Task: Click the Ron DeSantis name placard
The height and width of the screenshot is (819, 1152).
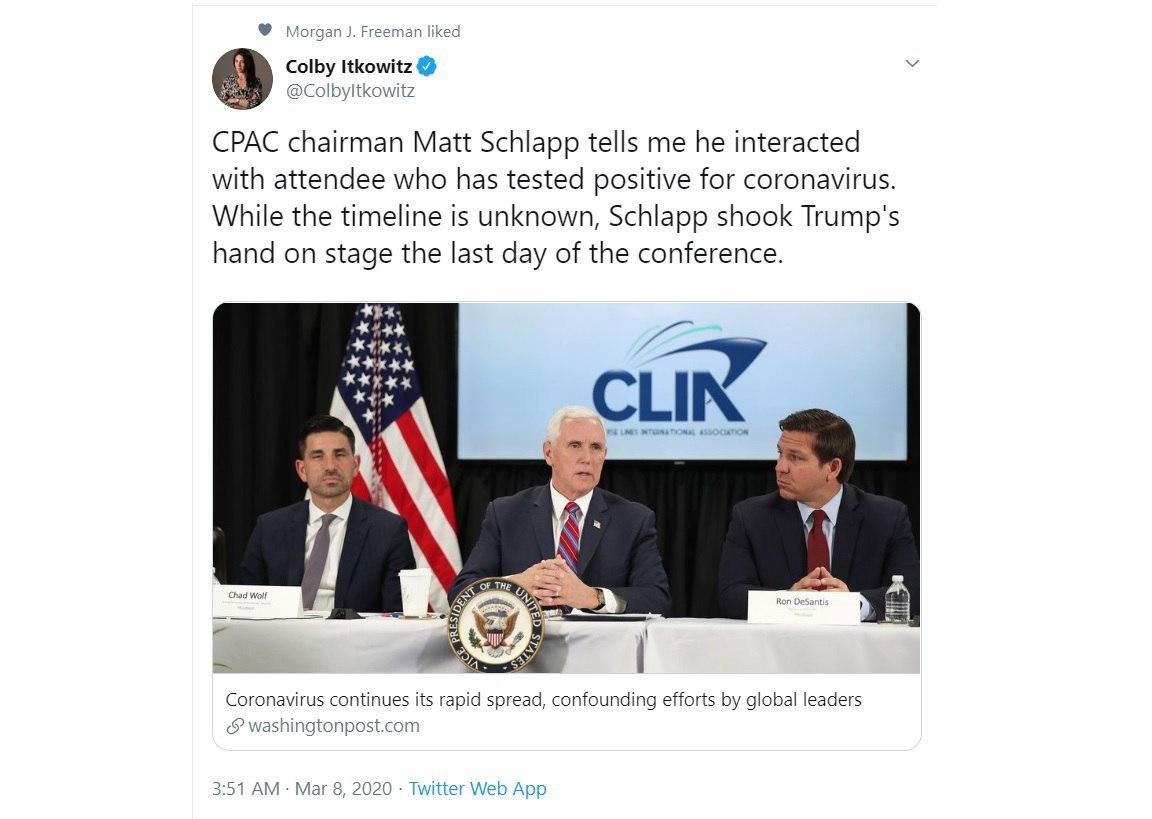Action: point(803,607)
